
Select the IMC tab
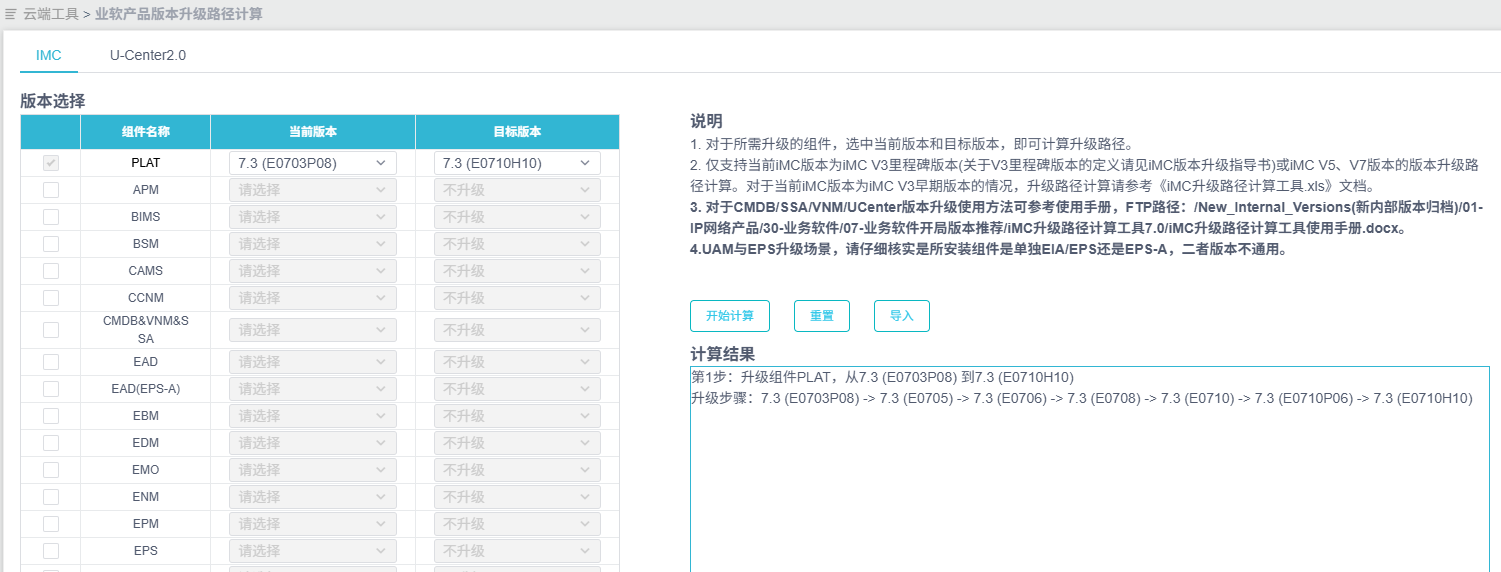point(49,55)
